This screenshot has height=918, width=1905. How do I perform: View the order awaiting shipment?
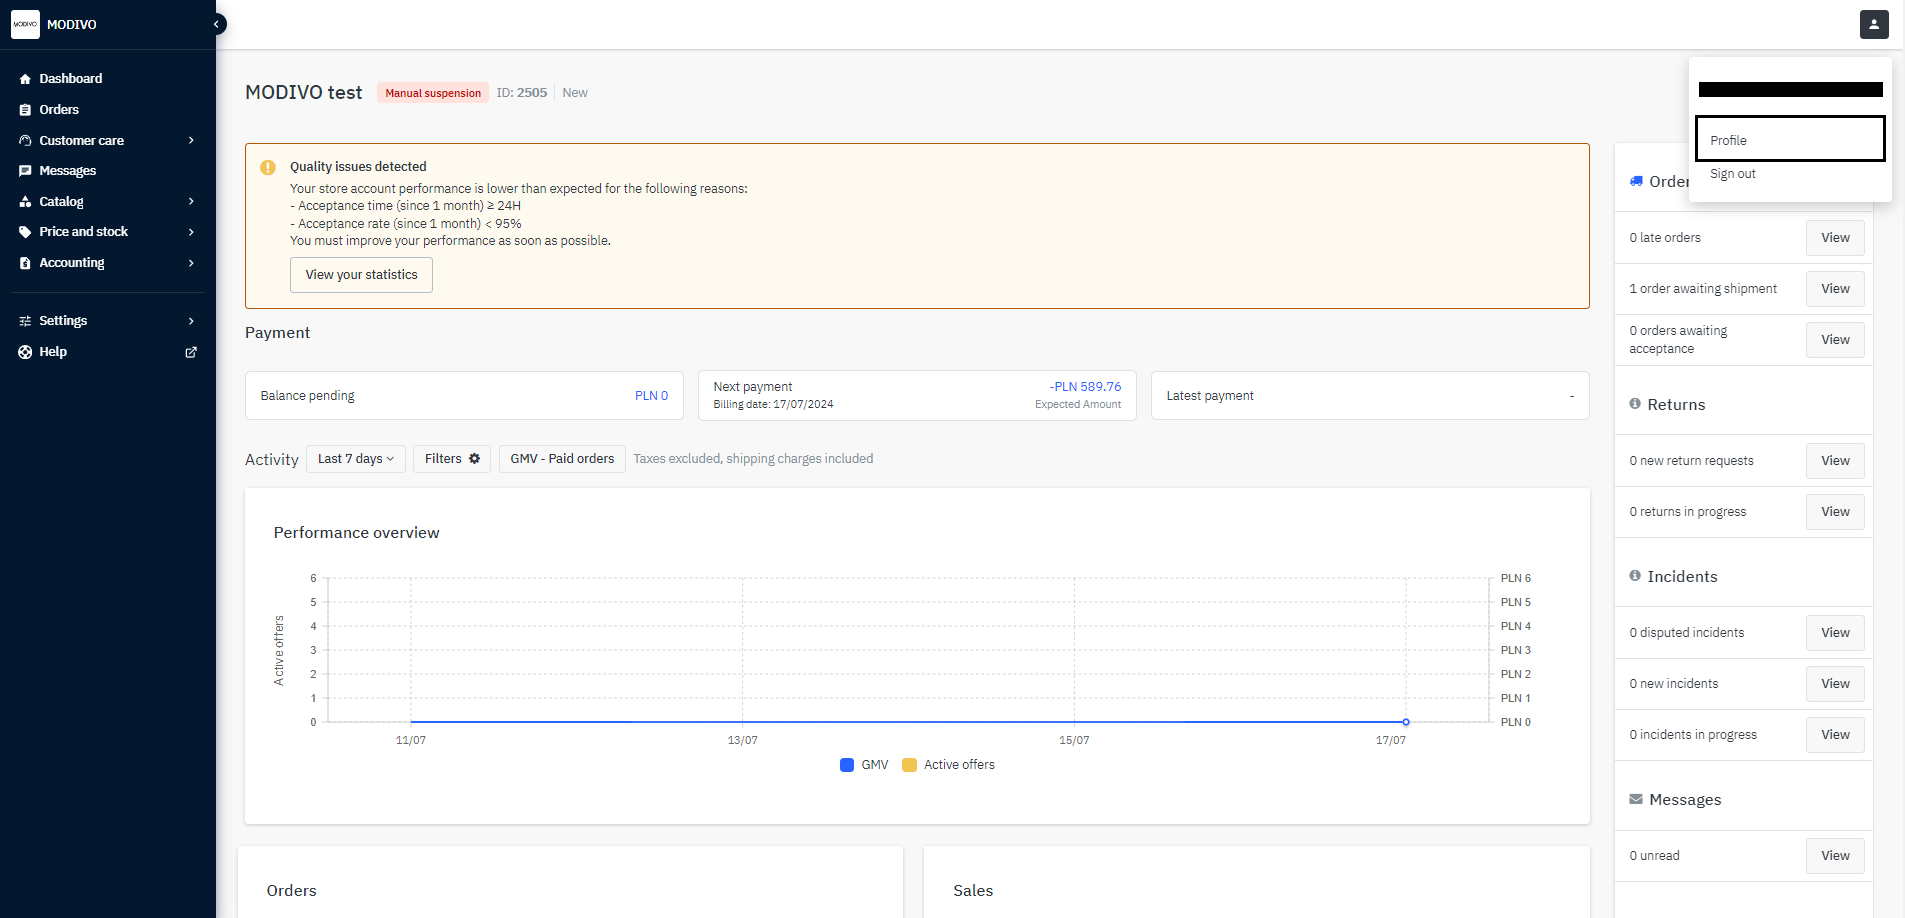click(x=1835, y=289)
